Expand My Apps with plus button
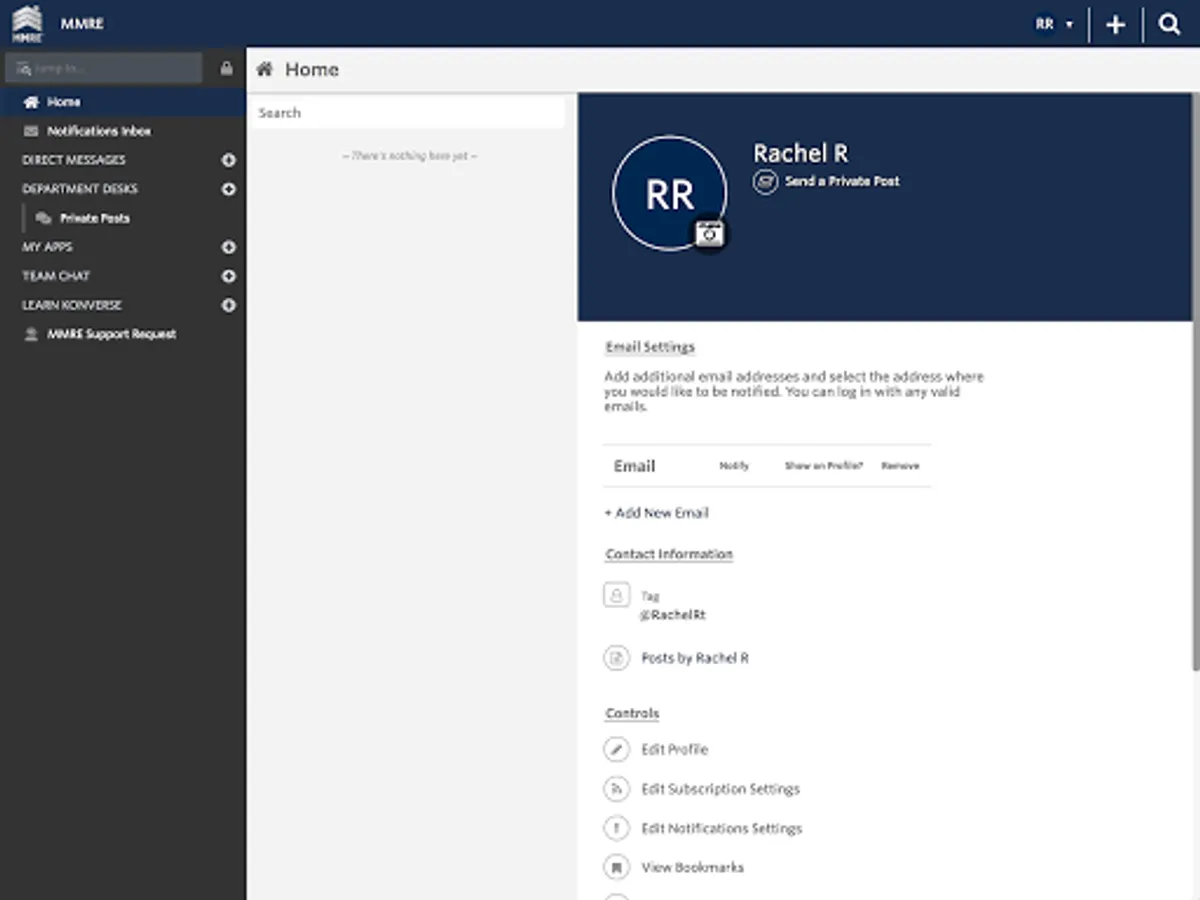Screen dimensions: 1200x900 pyautogui.click(x=228, y=247)
